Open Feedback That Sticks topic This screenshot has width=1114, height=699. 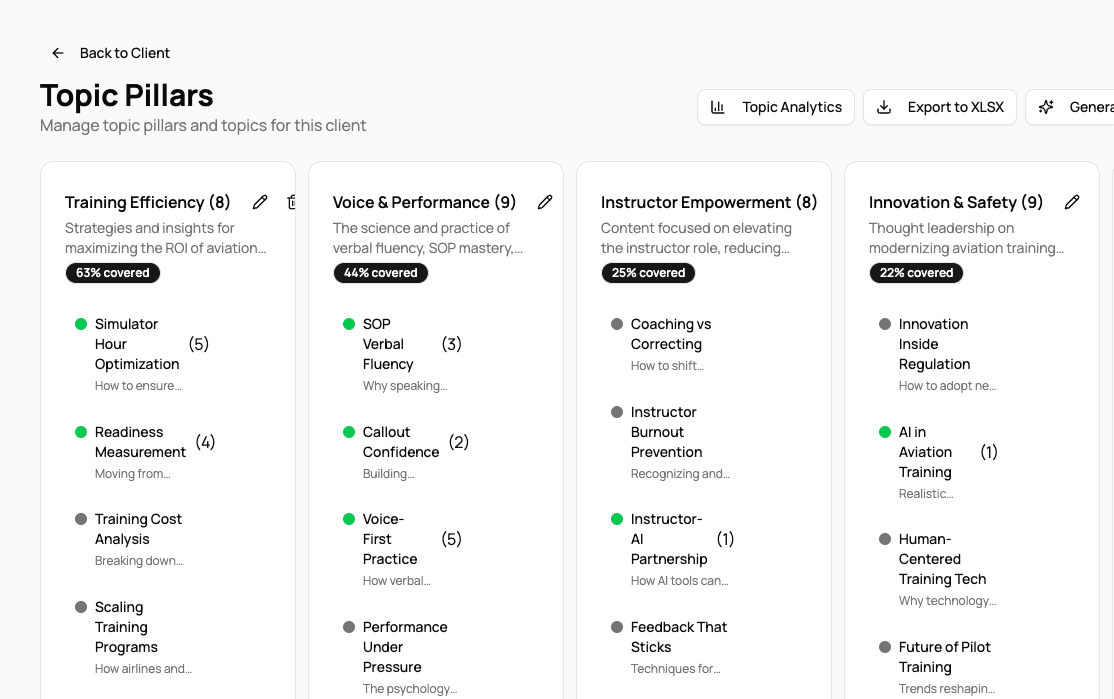(678, 637)
